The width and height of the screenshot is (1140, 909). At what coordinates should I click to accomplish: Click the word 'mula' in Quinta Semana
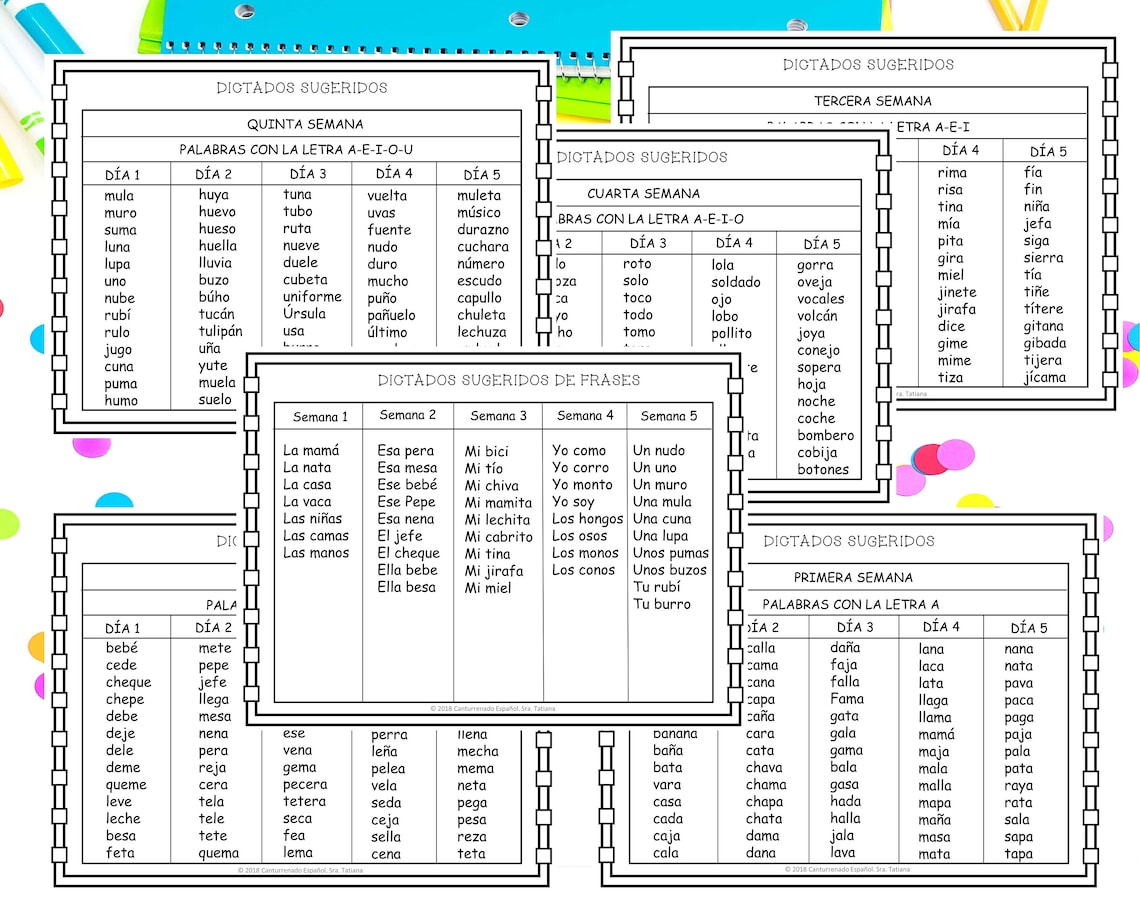click(119, 196)
